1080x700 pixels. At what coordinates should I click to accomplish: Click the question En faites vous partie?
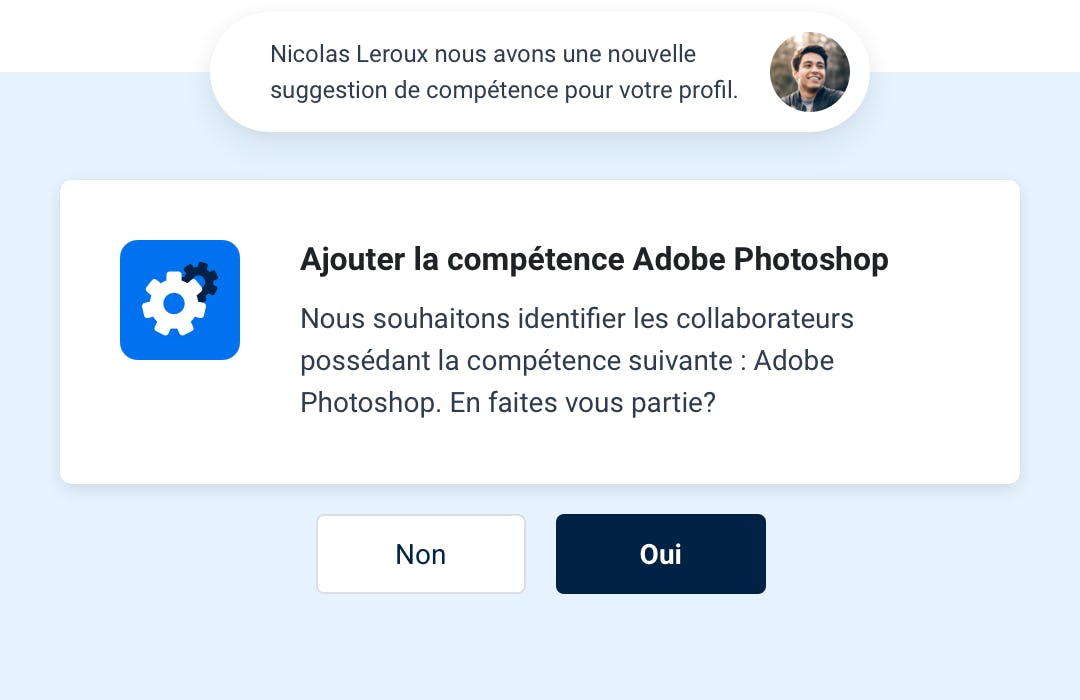tap(583, 402)
